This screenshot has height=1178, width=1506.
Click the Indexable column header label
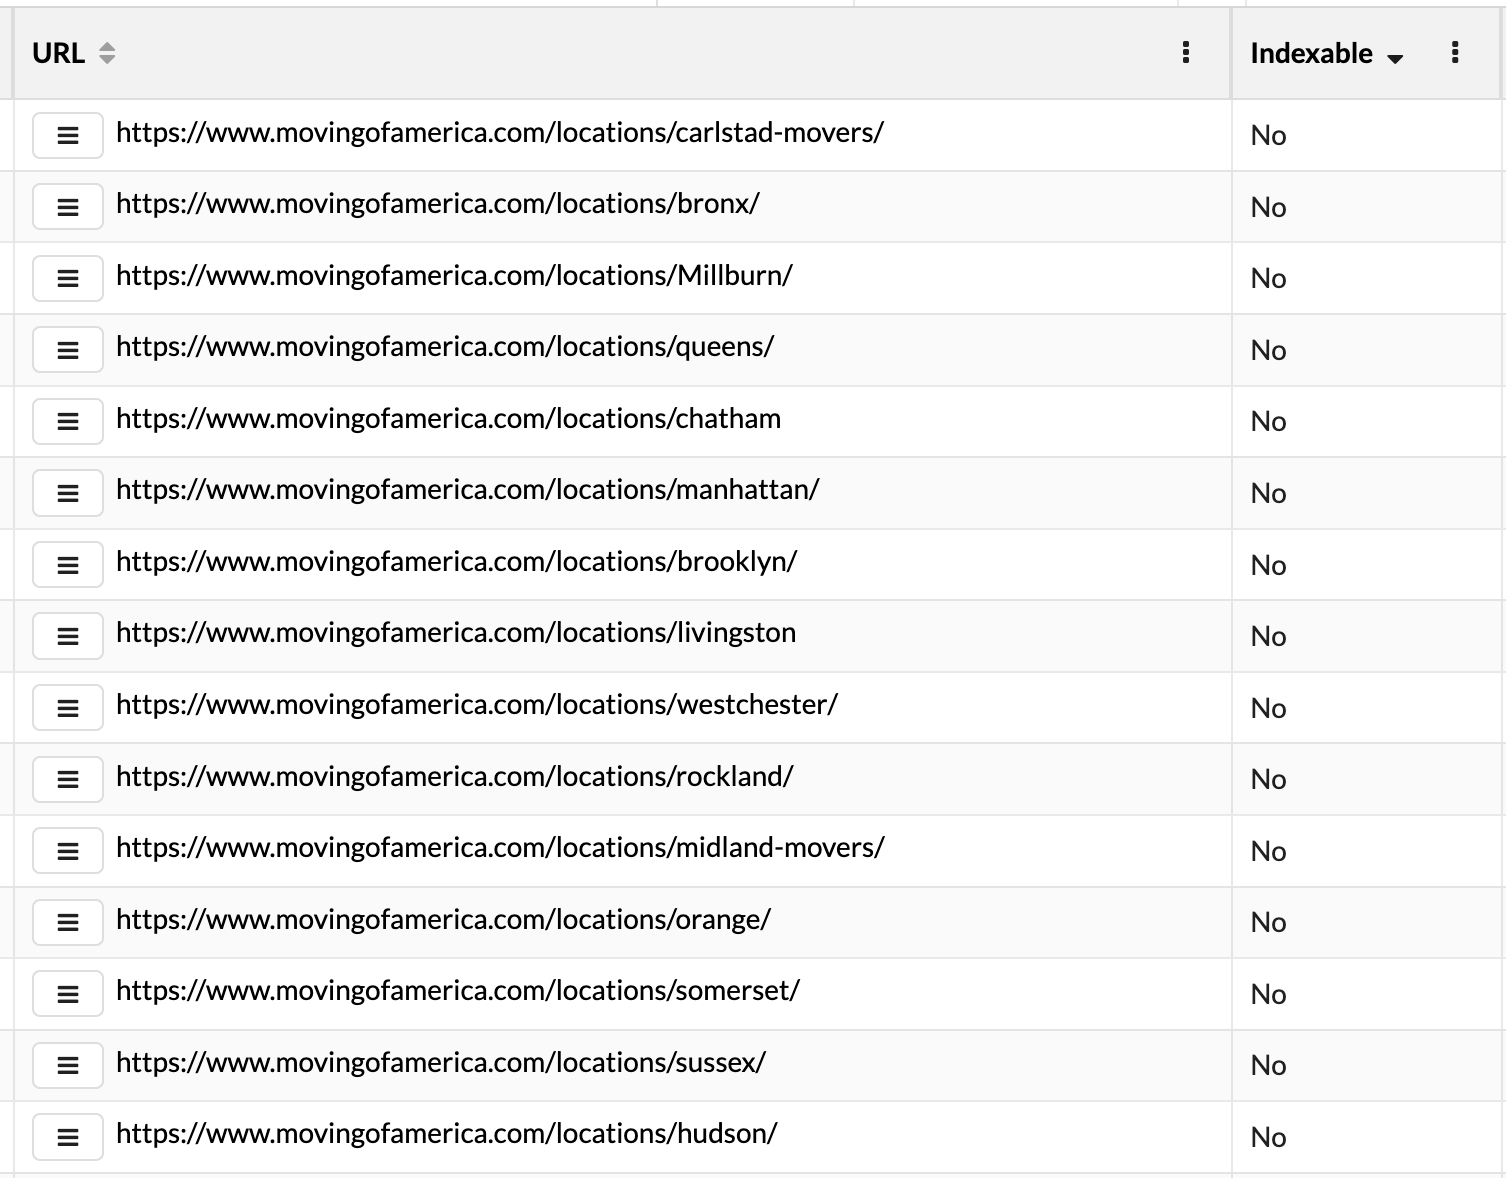coord(1311,53)
